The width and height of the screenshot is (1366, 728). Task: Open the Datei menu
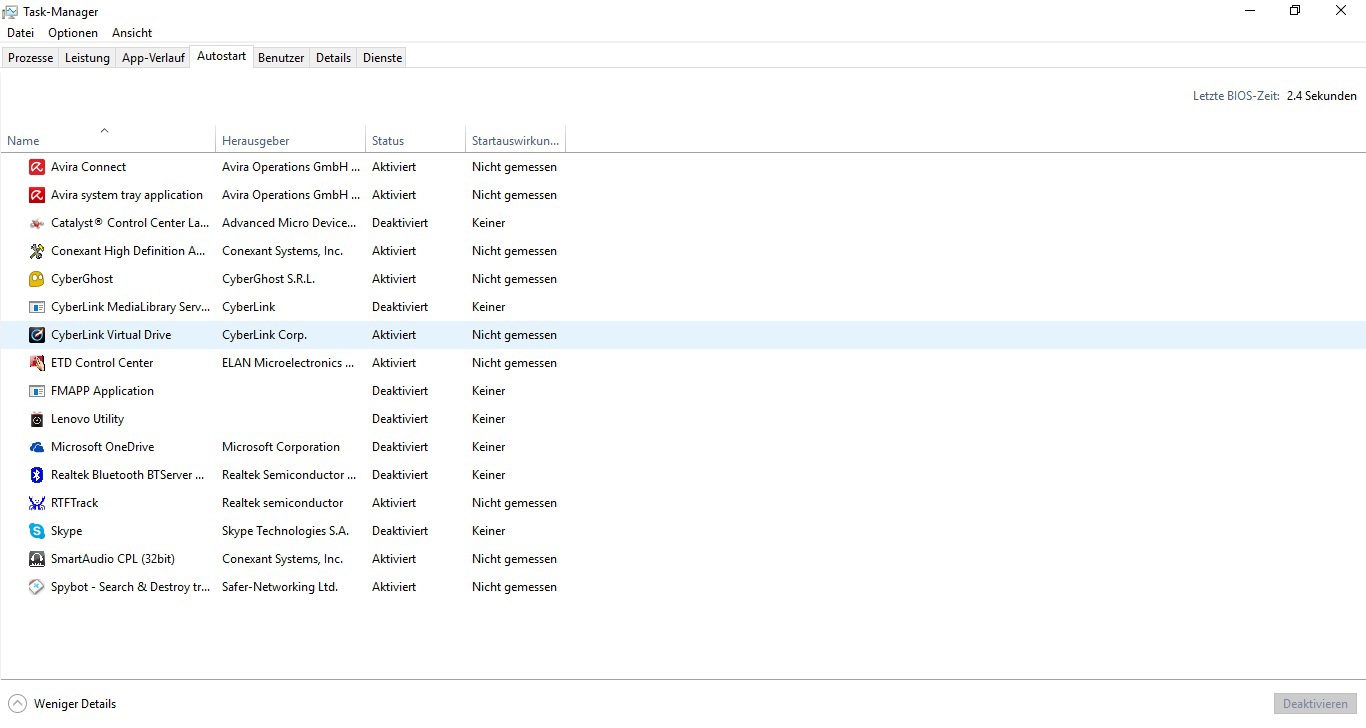pos(20,33)
